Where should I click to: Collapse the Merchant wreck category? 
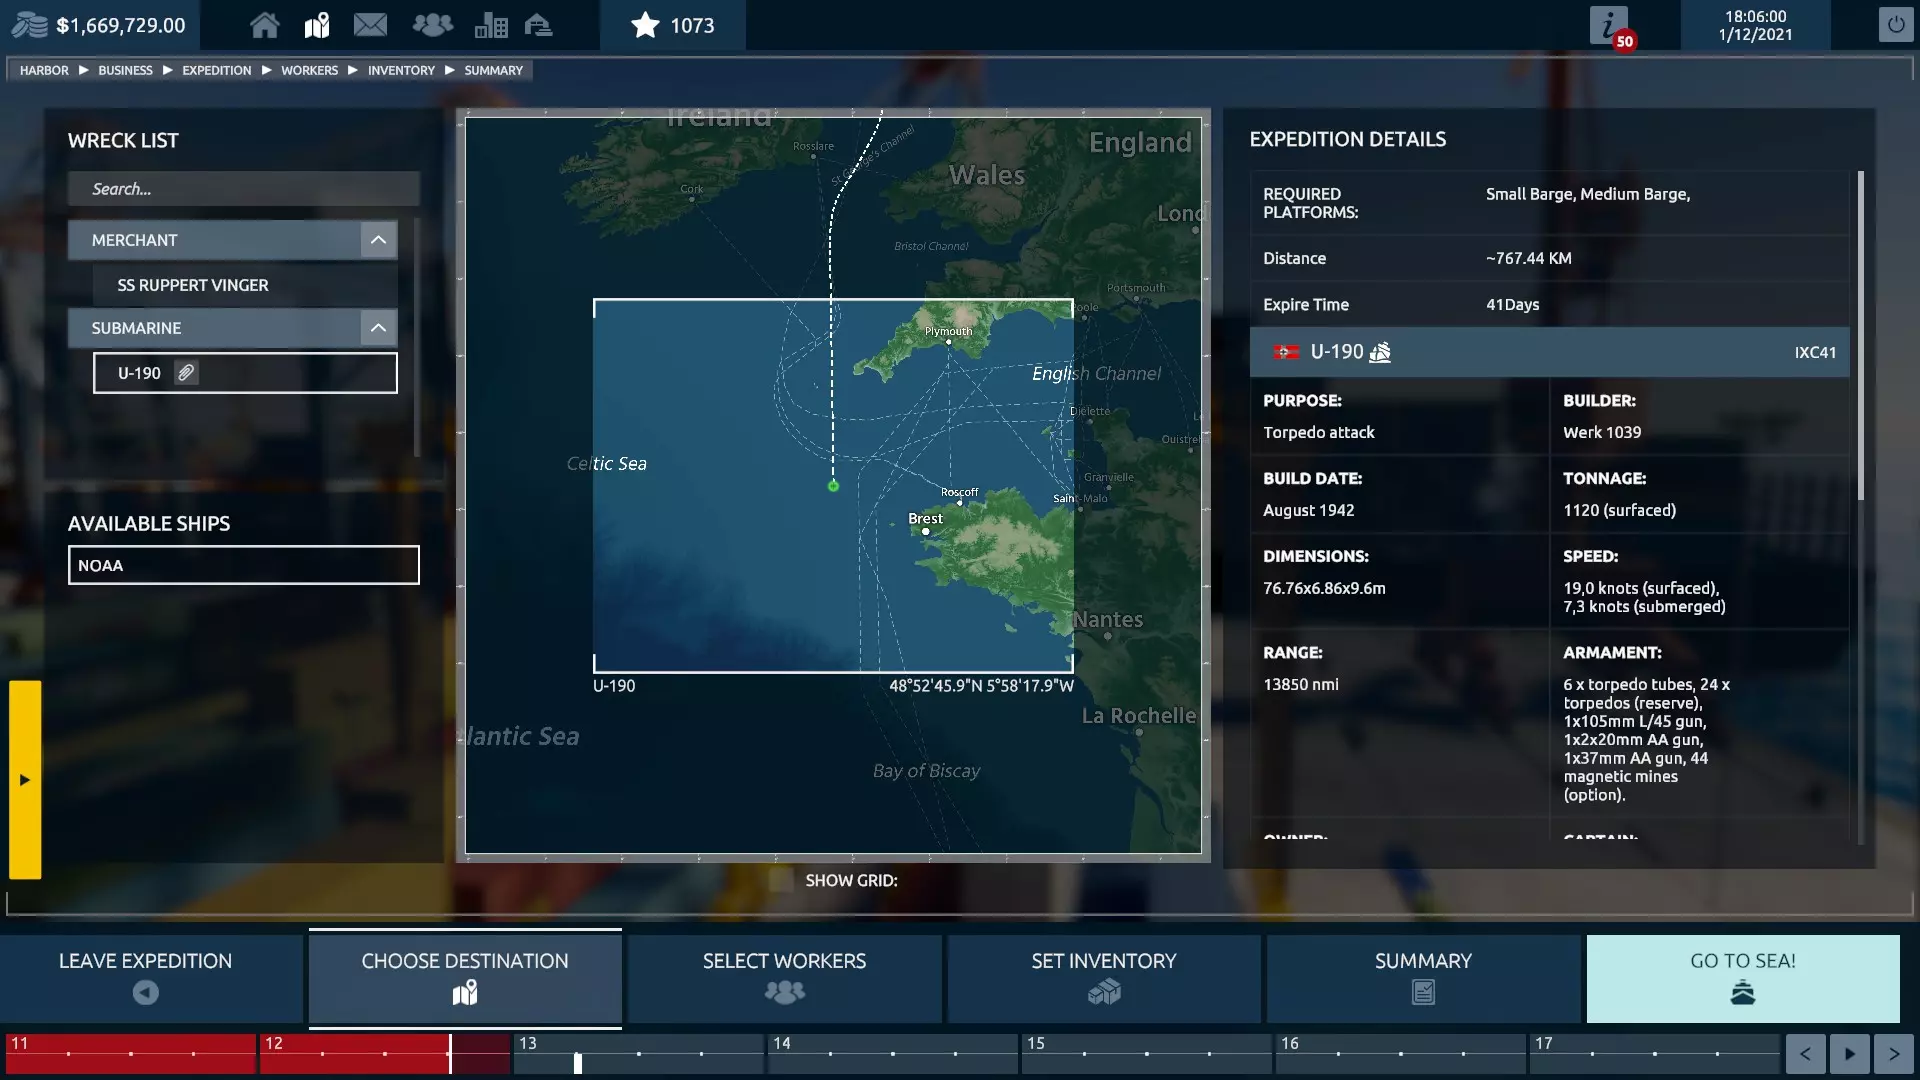(x=378, y=240)
